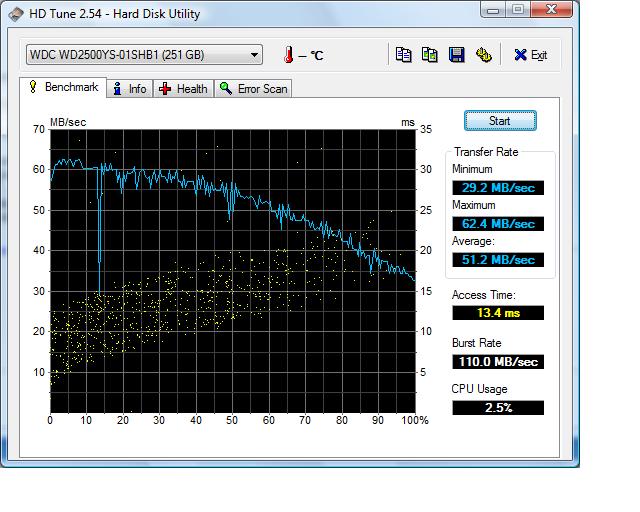Maximize the HD Tune window
This screenshot has width=640, height=512.
pos(517,11)
